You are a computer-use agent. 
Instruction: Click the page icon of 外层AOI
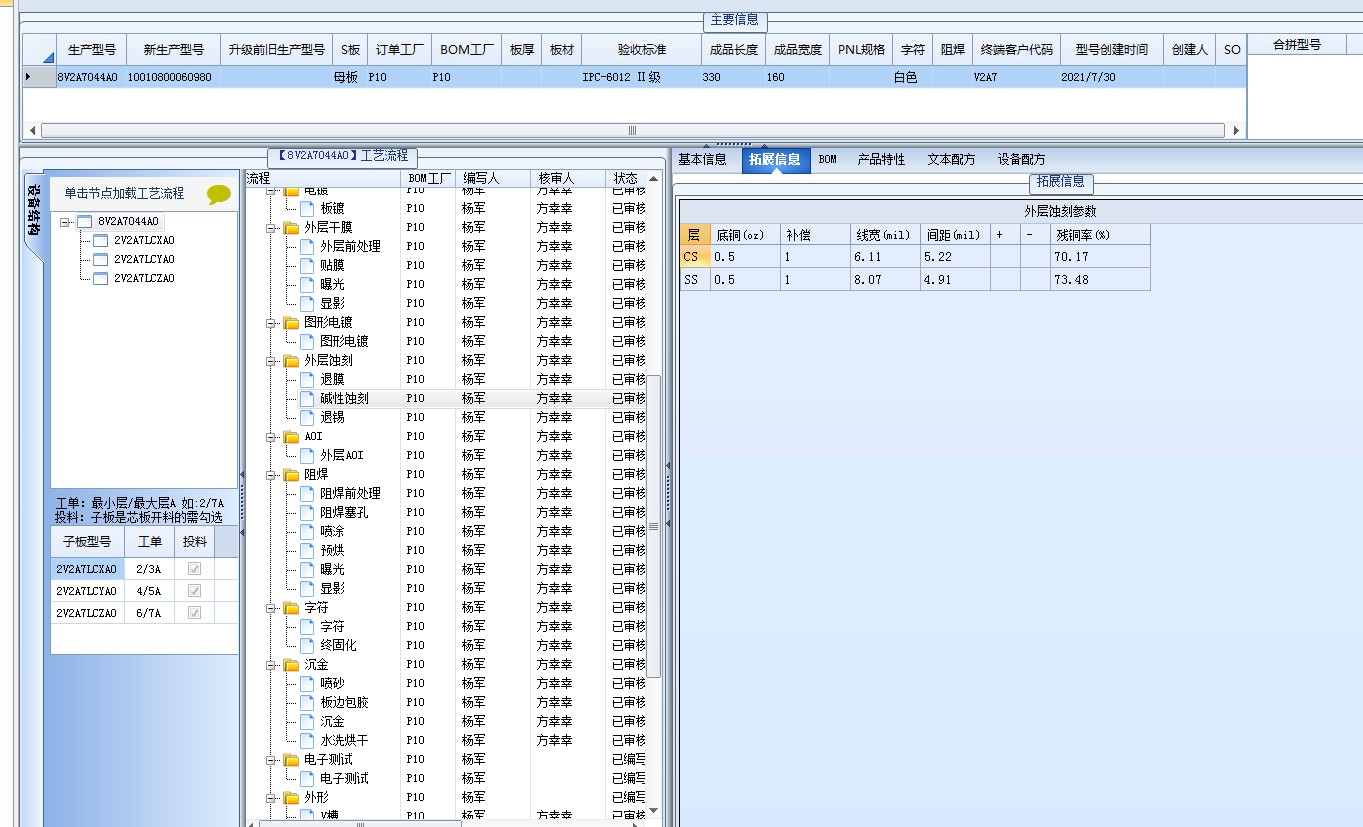pyautogui.click(x=307, y=455)
